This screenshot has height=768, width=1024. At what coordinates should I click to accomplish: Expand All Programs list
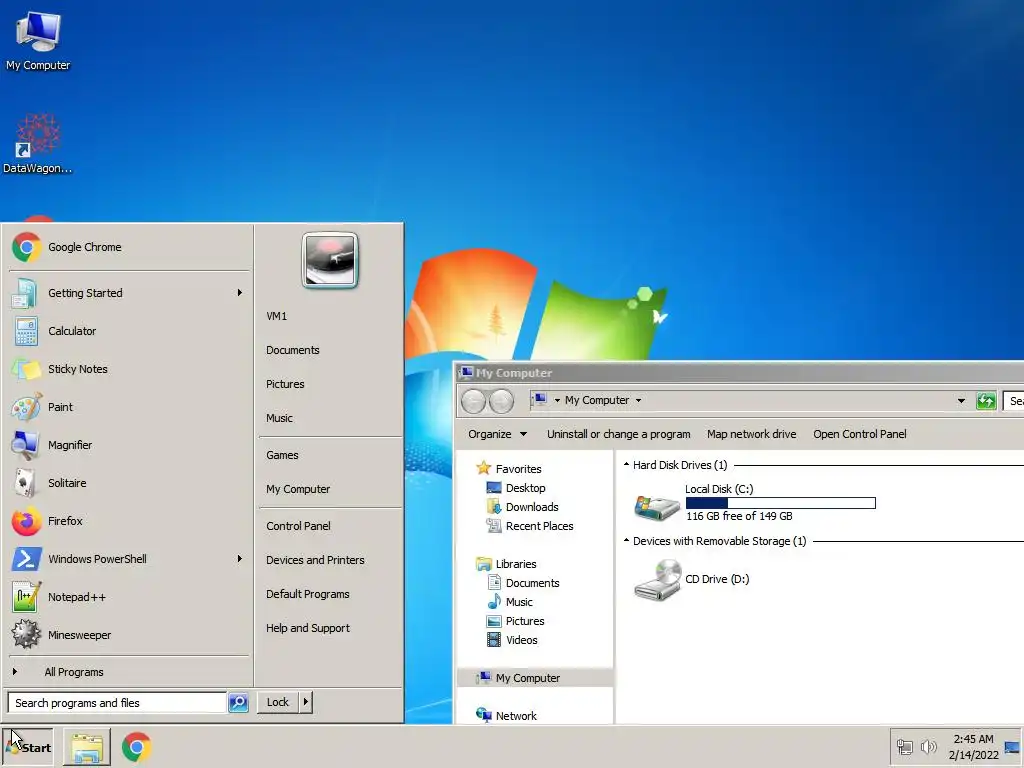click(x=129, y=672)
